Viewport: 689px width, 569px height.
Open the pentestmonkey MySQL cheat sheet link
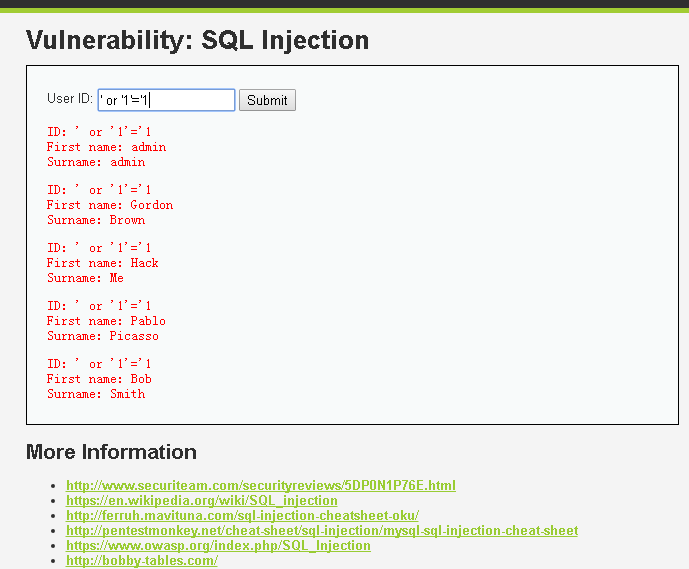tap(321, 531)
